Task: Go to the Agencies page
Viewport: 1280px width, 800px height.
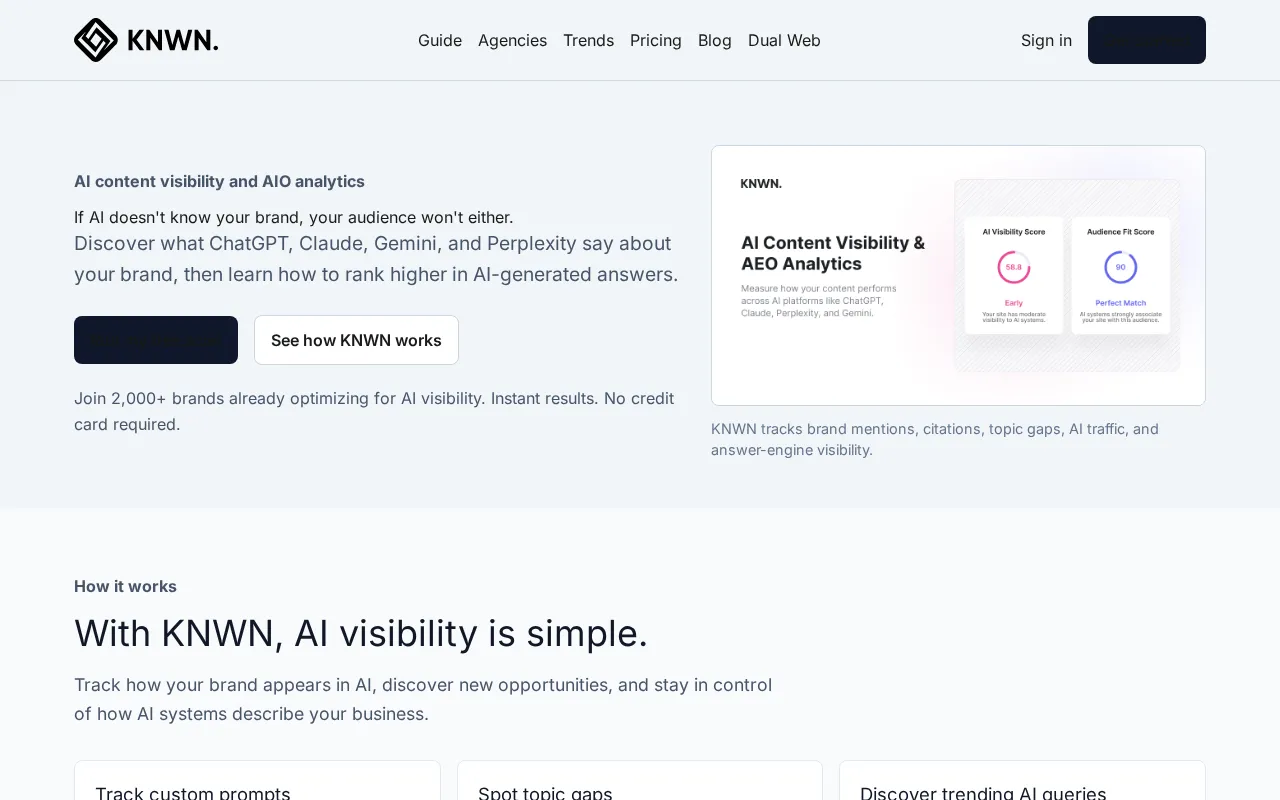Action: tap(512, 40)
